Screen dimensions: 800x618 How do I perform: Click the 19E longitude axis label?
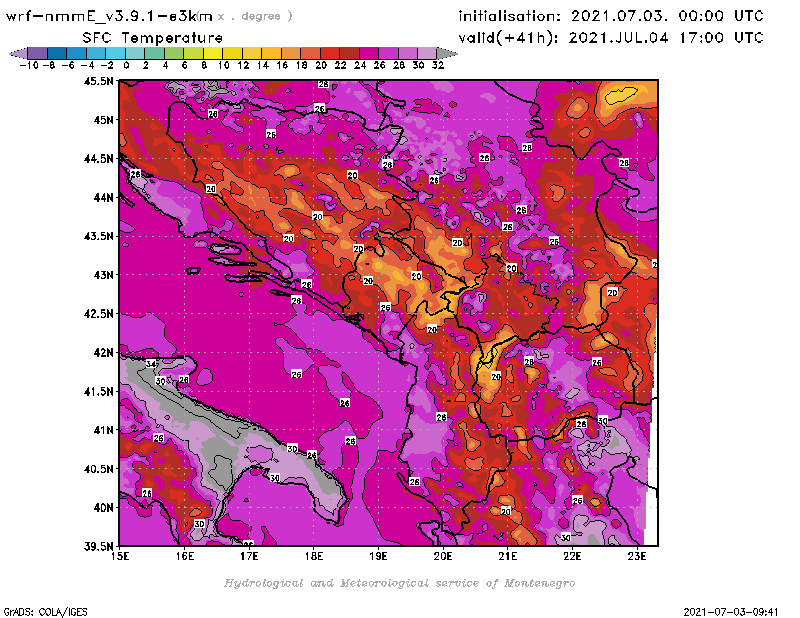(x=378, y=556)
